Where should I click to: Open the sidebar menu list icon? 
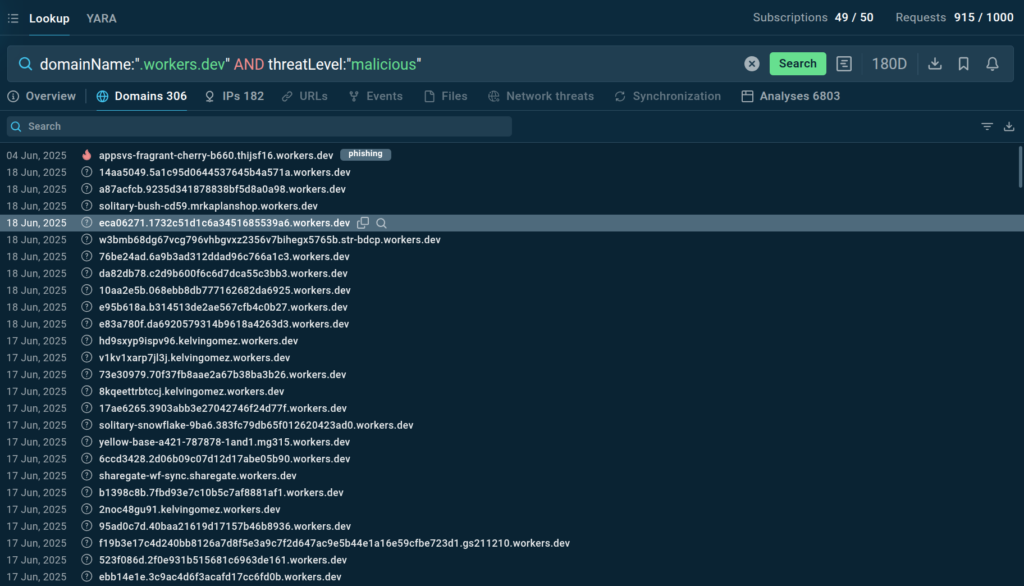13,18
